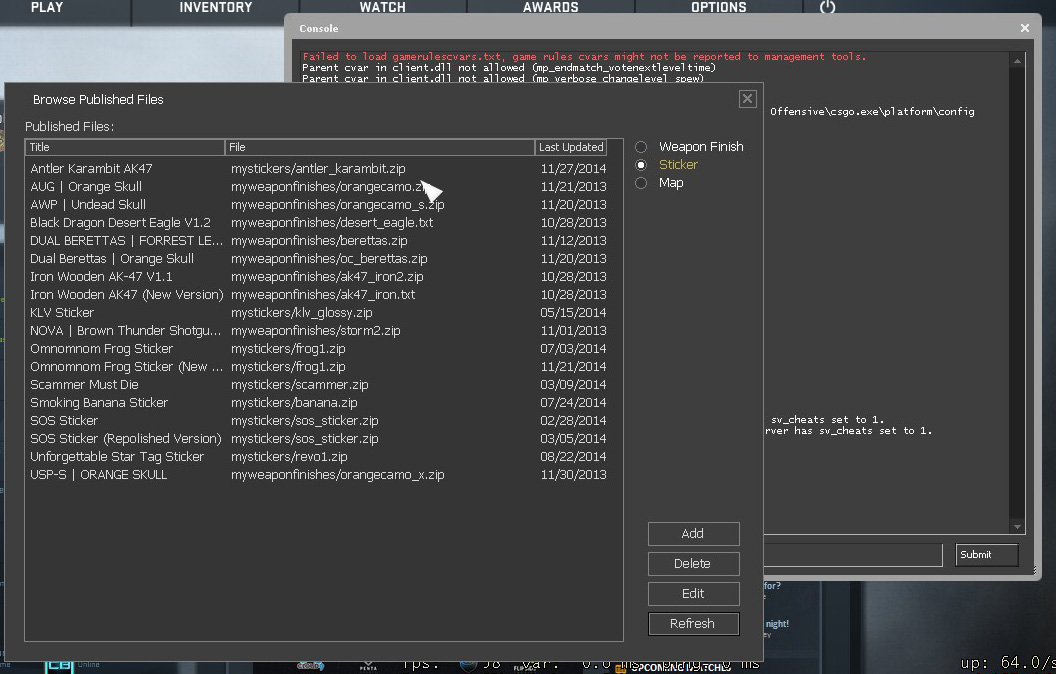Open the INVENTORY menu tab
The image size is (1056, 674).
point(216,7)
